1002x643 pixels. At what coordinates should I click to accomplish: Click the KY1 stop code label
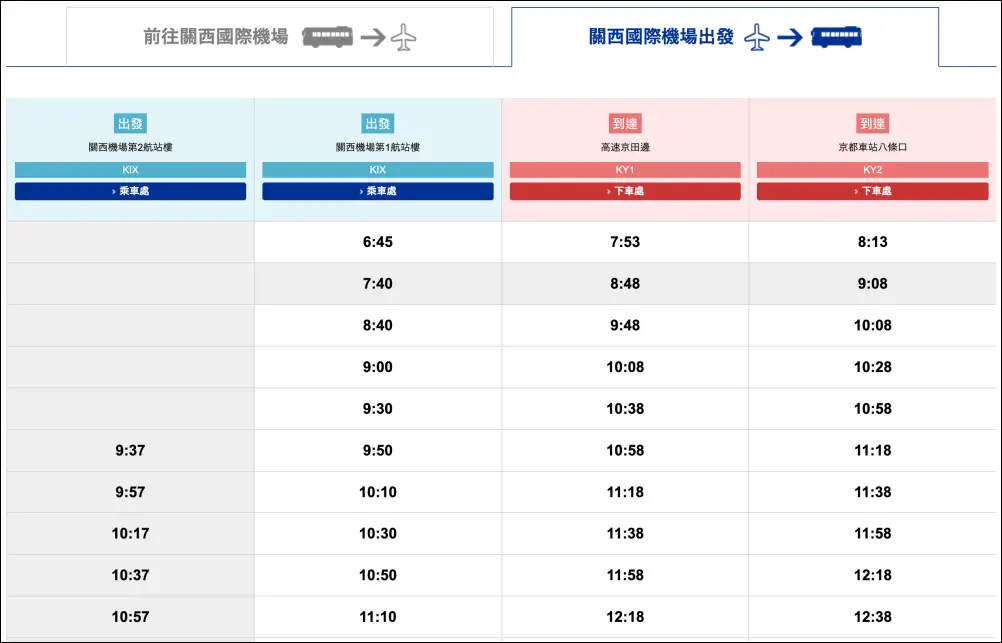click(x=625, y=170)
